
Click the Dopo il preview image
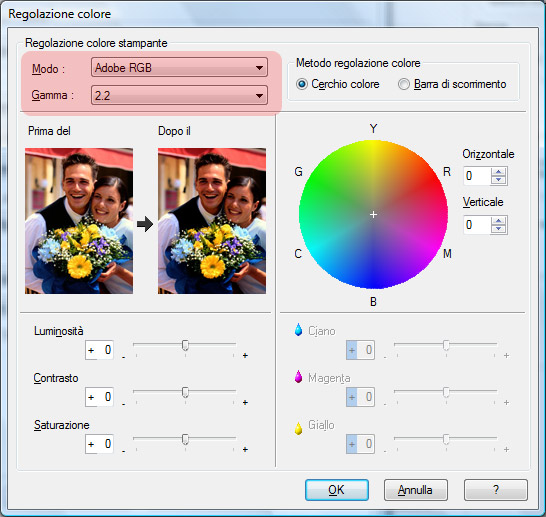212,221
